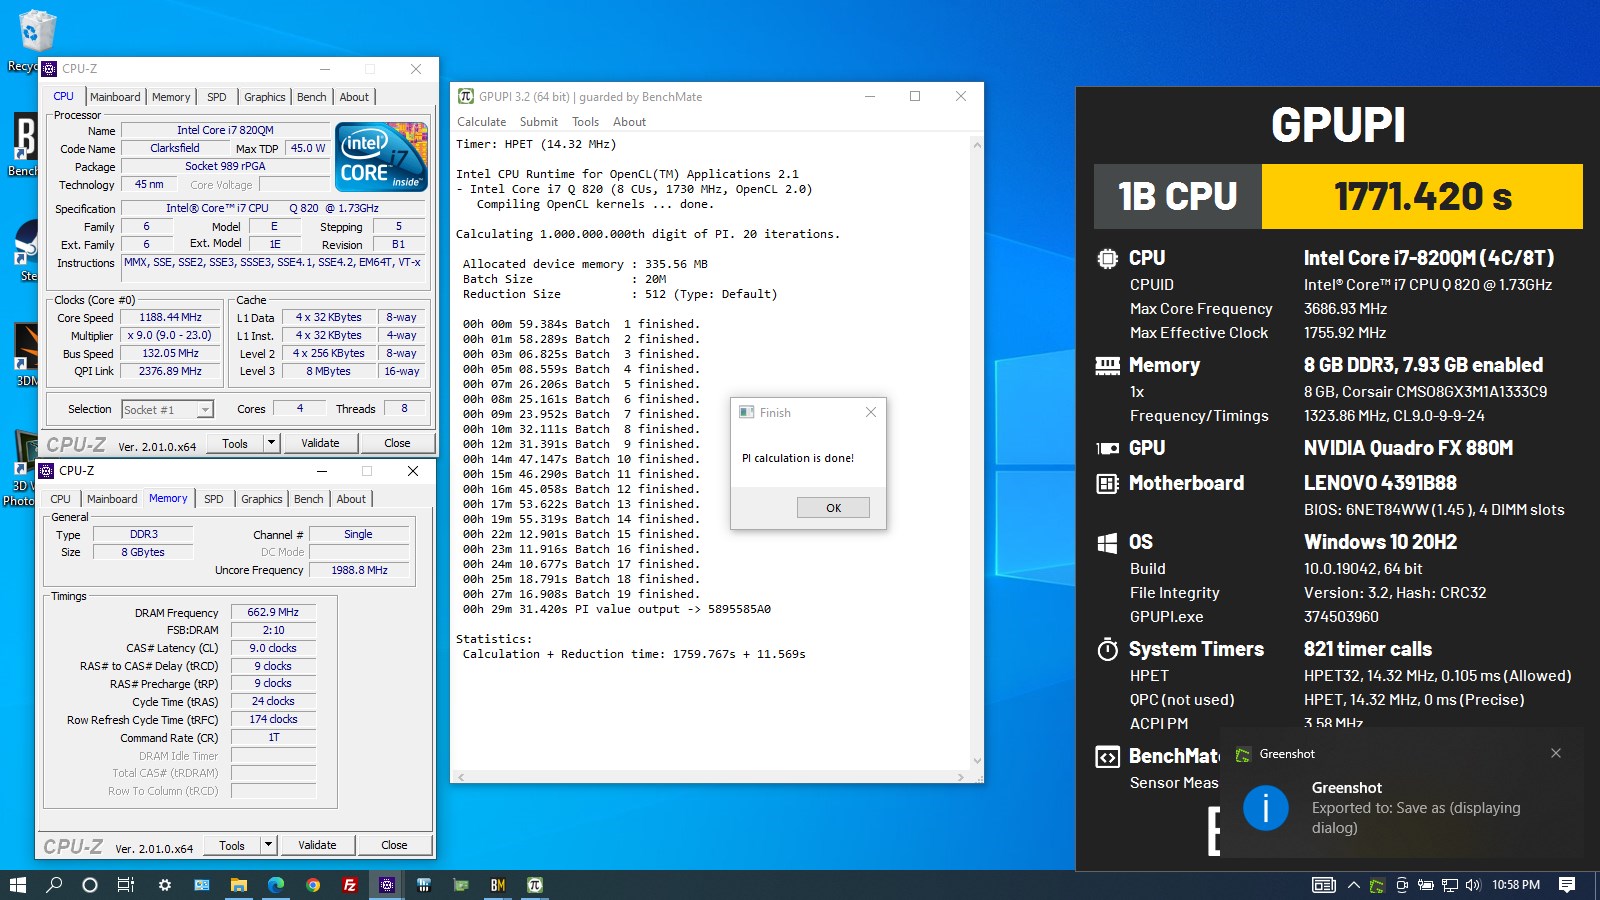This screenshot has width=1600, height=900.
Task: Switch to Mainboard tab in upper CPU-Z
Action: (x=115, y=97)
